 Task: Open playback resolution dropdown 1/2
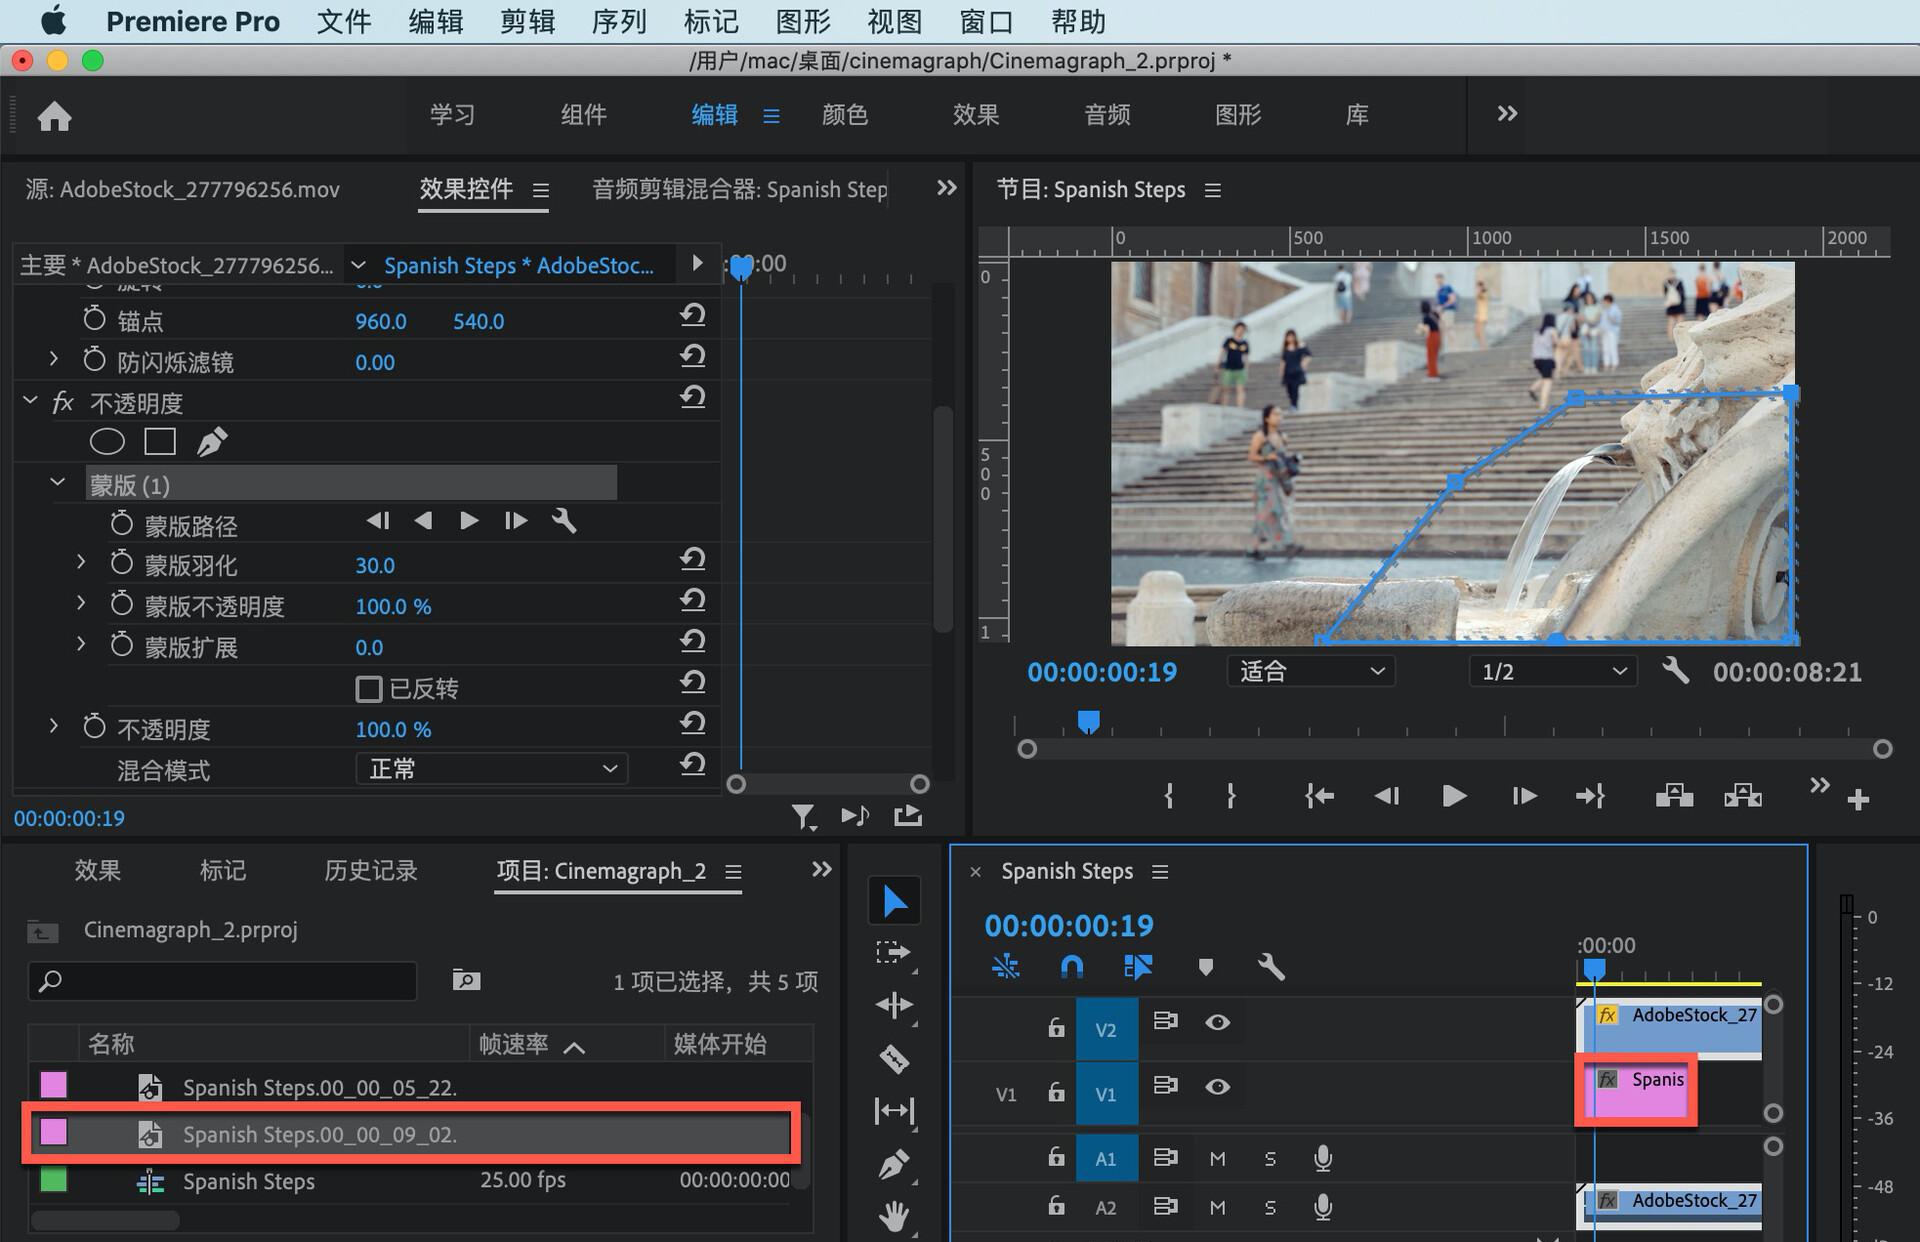click(1553, 671)
